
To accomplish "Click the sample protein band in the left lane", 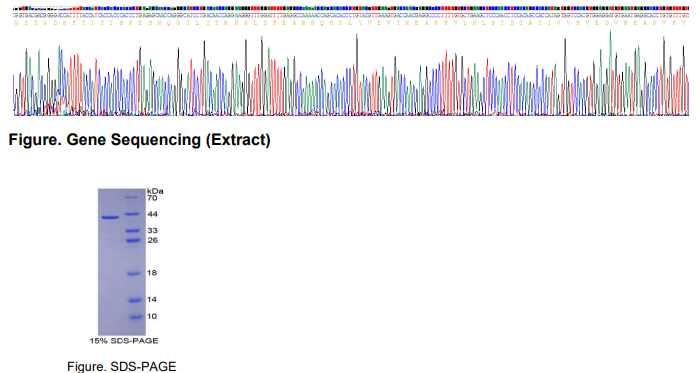I will coord(111,217).
